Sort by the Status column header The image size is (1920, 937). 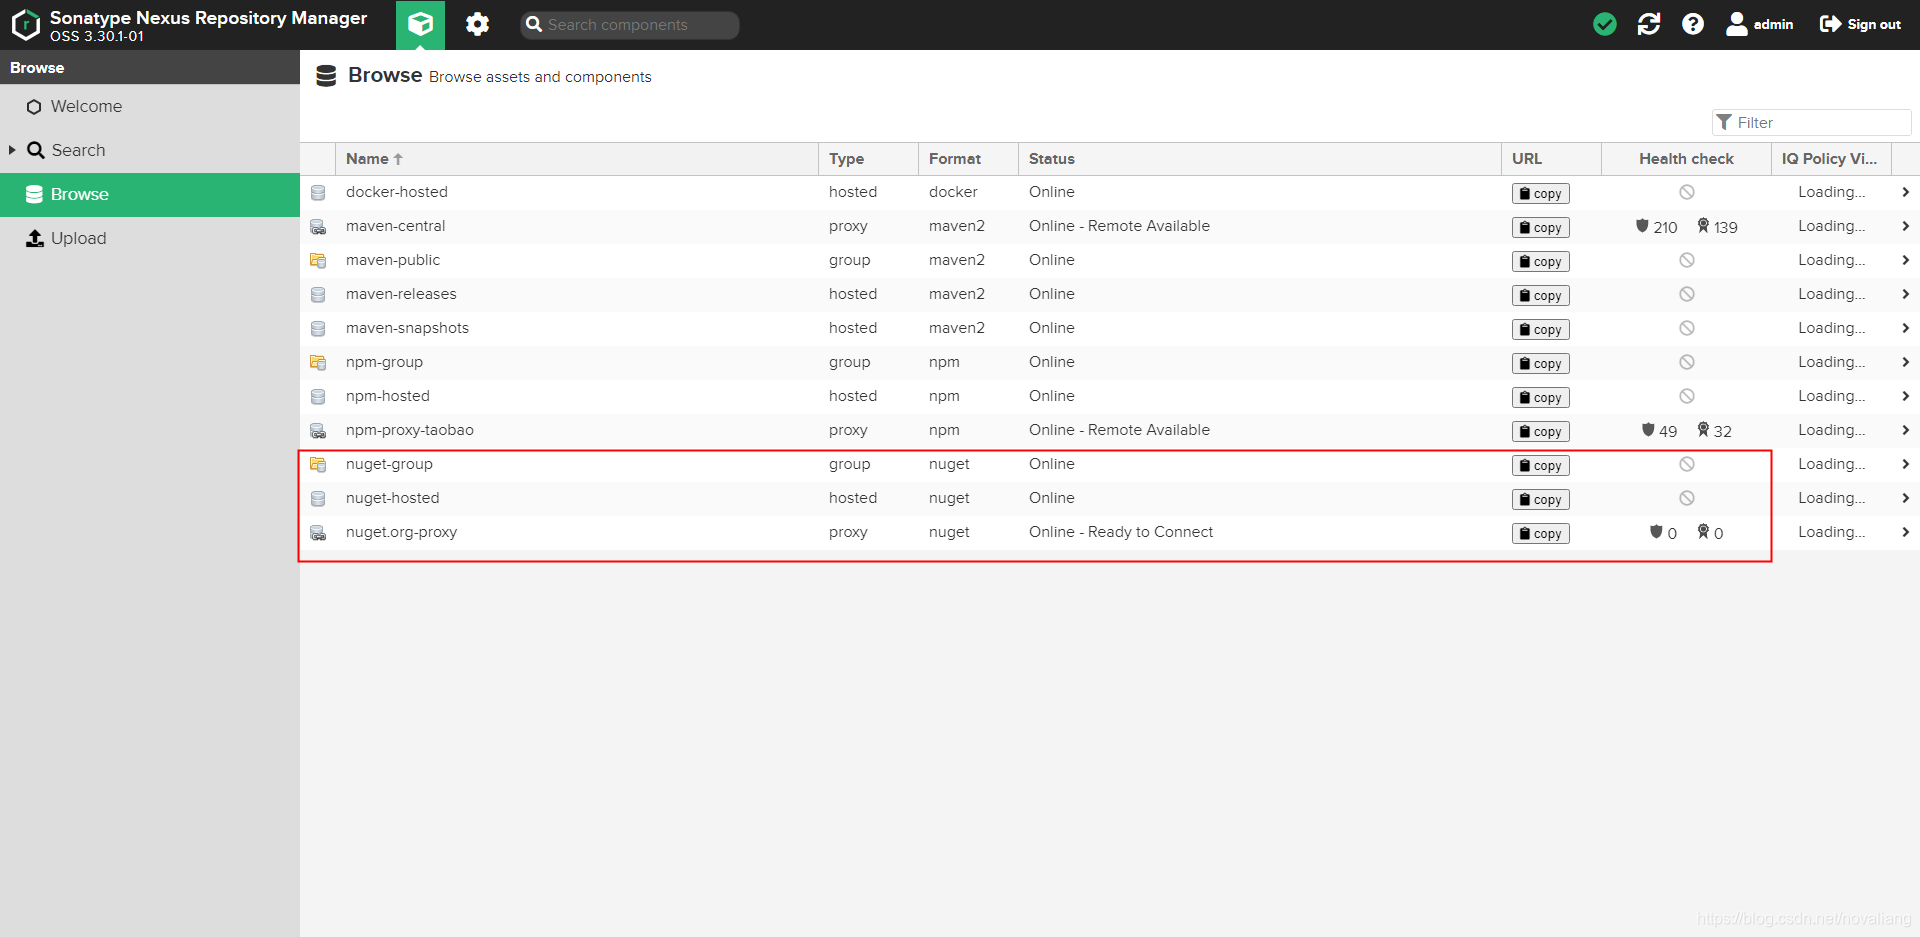(1260, 159)
